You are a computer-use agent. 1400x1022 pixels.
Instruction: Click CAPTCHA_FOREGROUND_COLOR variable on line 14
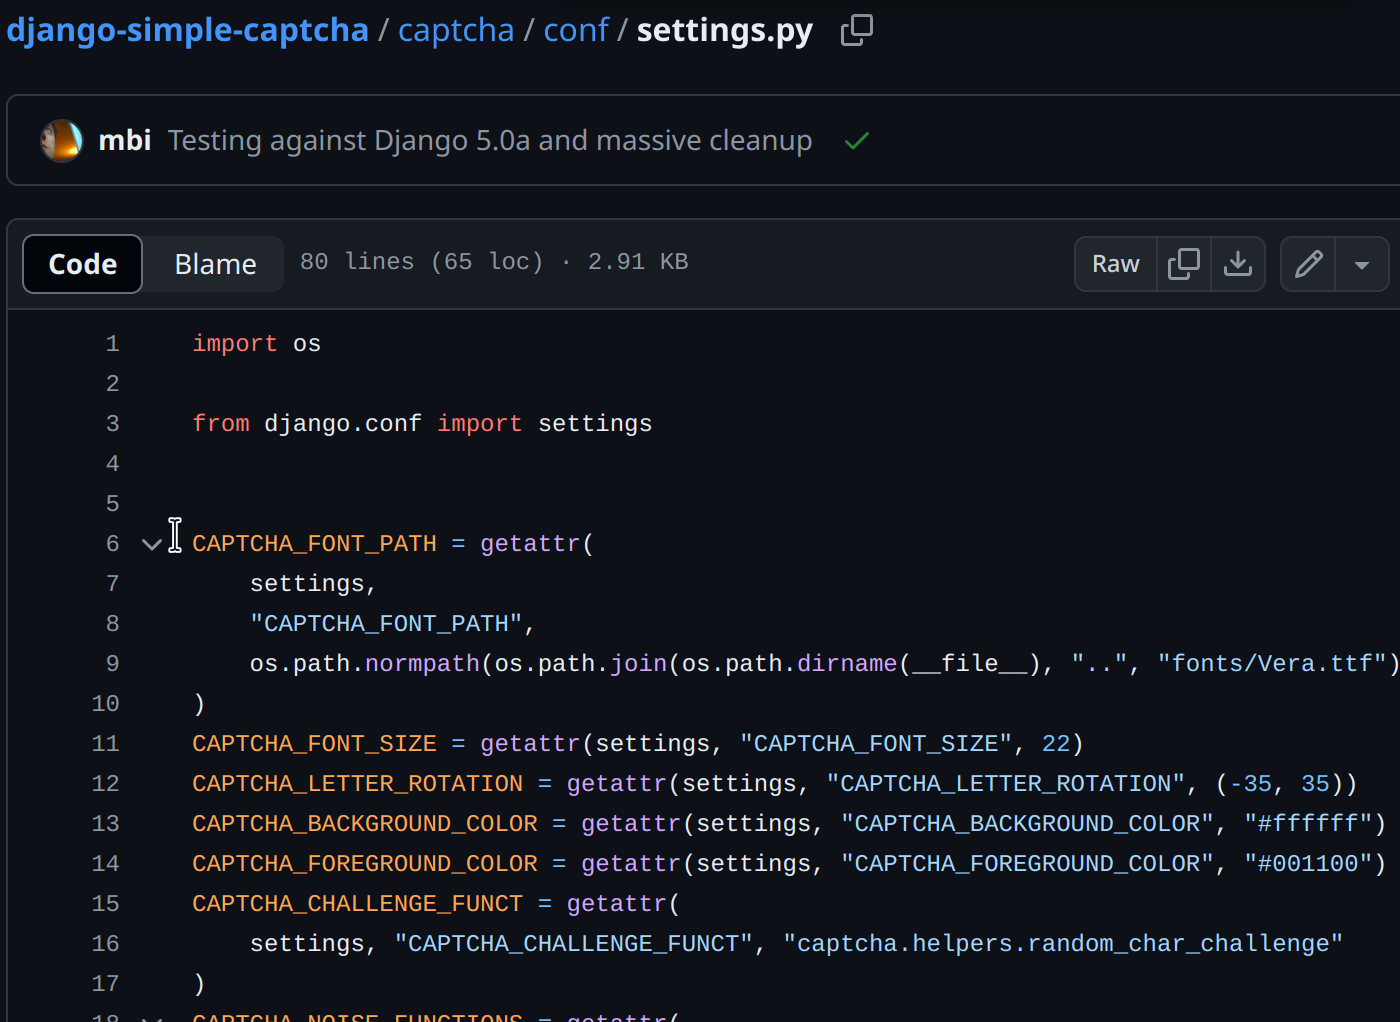pos(365,864)
